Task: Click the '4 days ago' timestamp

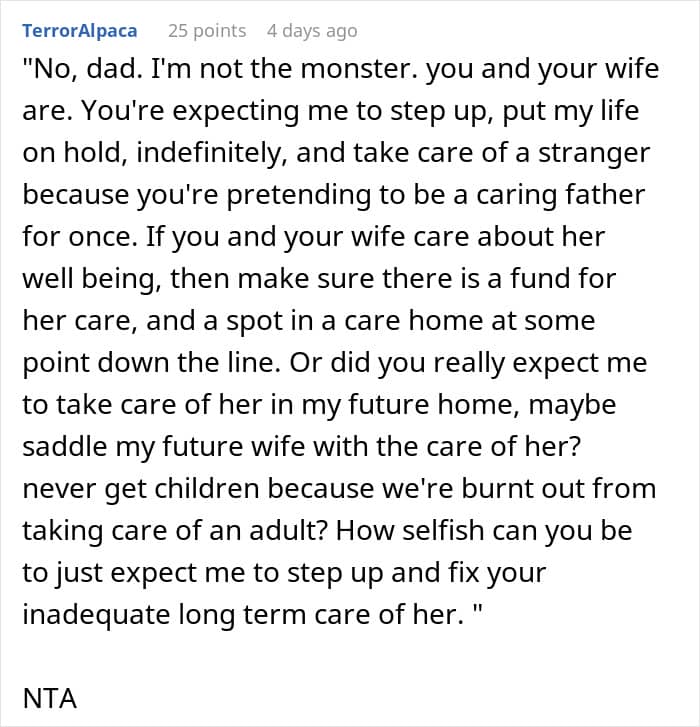Action: click(x=311, y=31)
